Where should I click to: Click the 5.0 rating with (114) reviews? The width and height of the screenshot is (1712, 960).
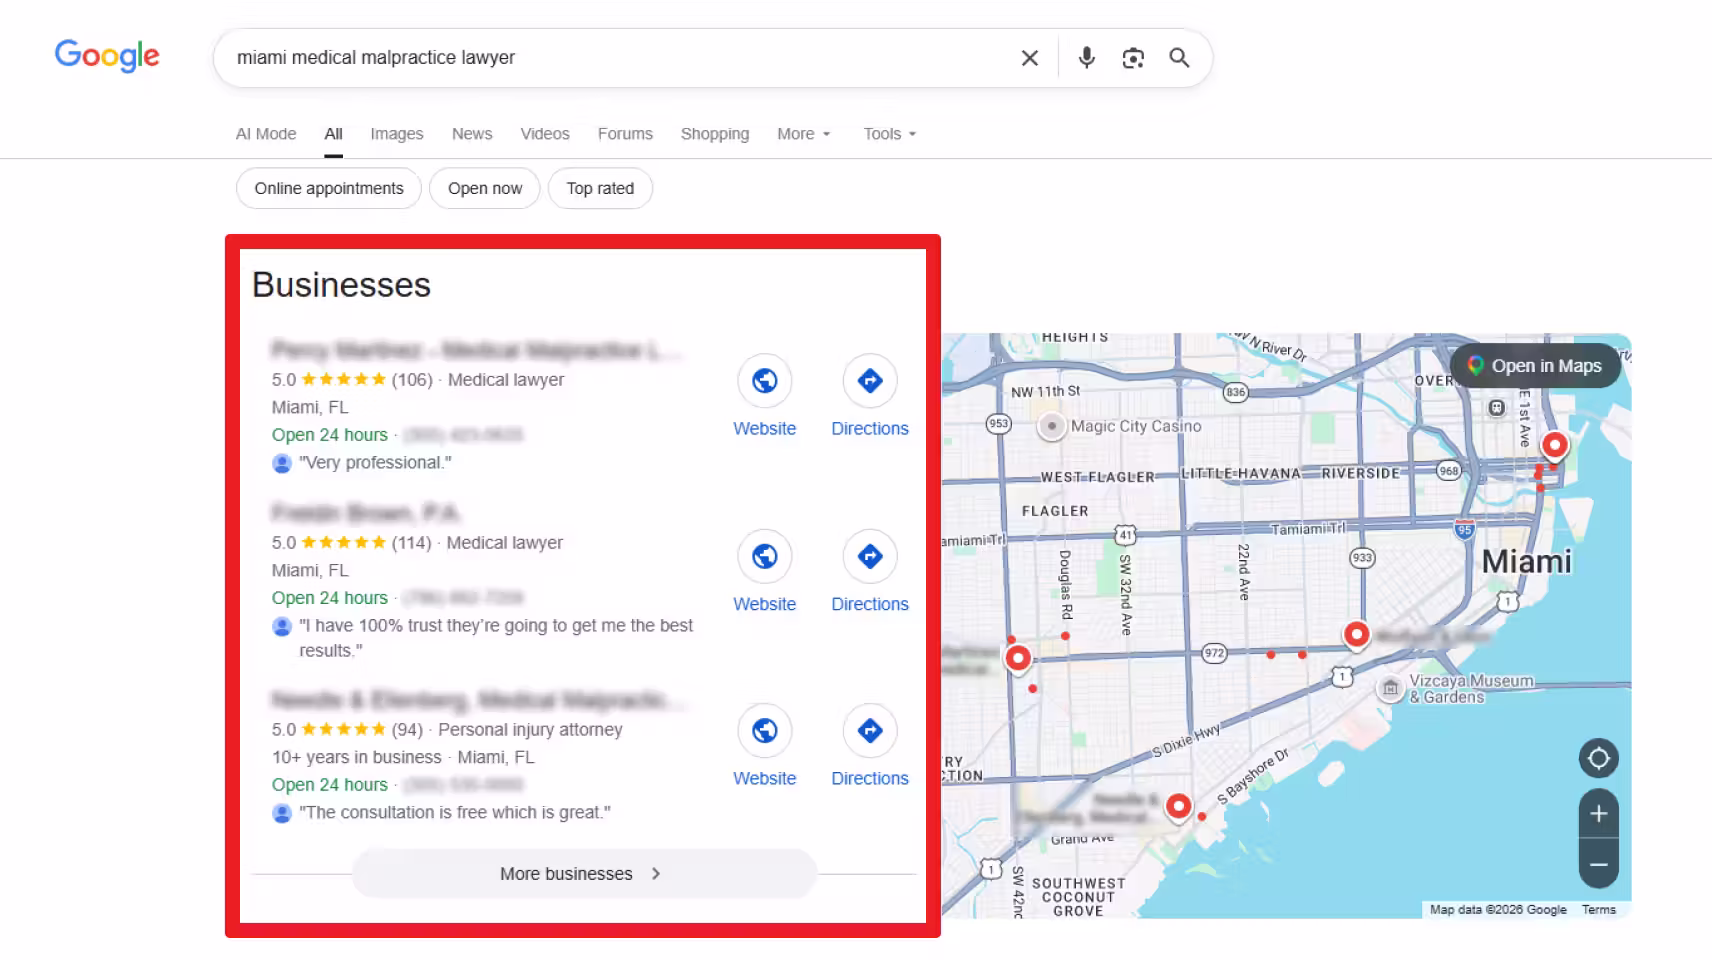tap(351, 542)
